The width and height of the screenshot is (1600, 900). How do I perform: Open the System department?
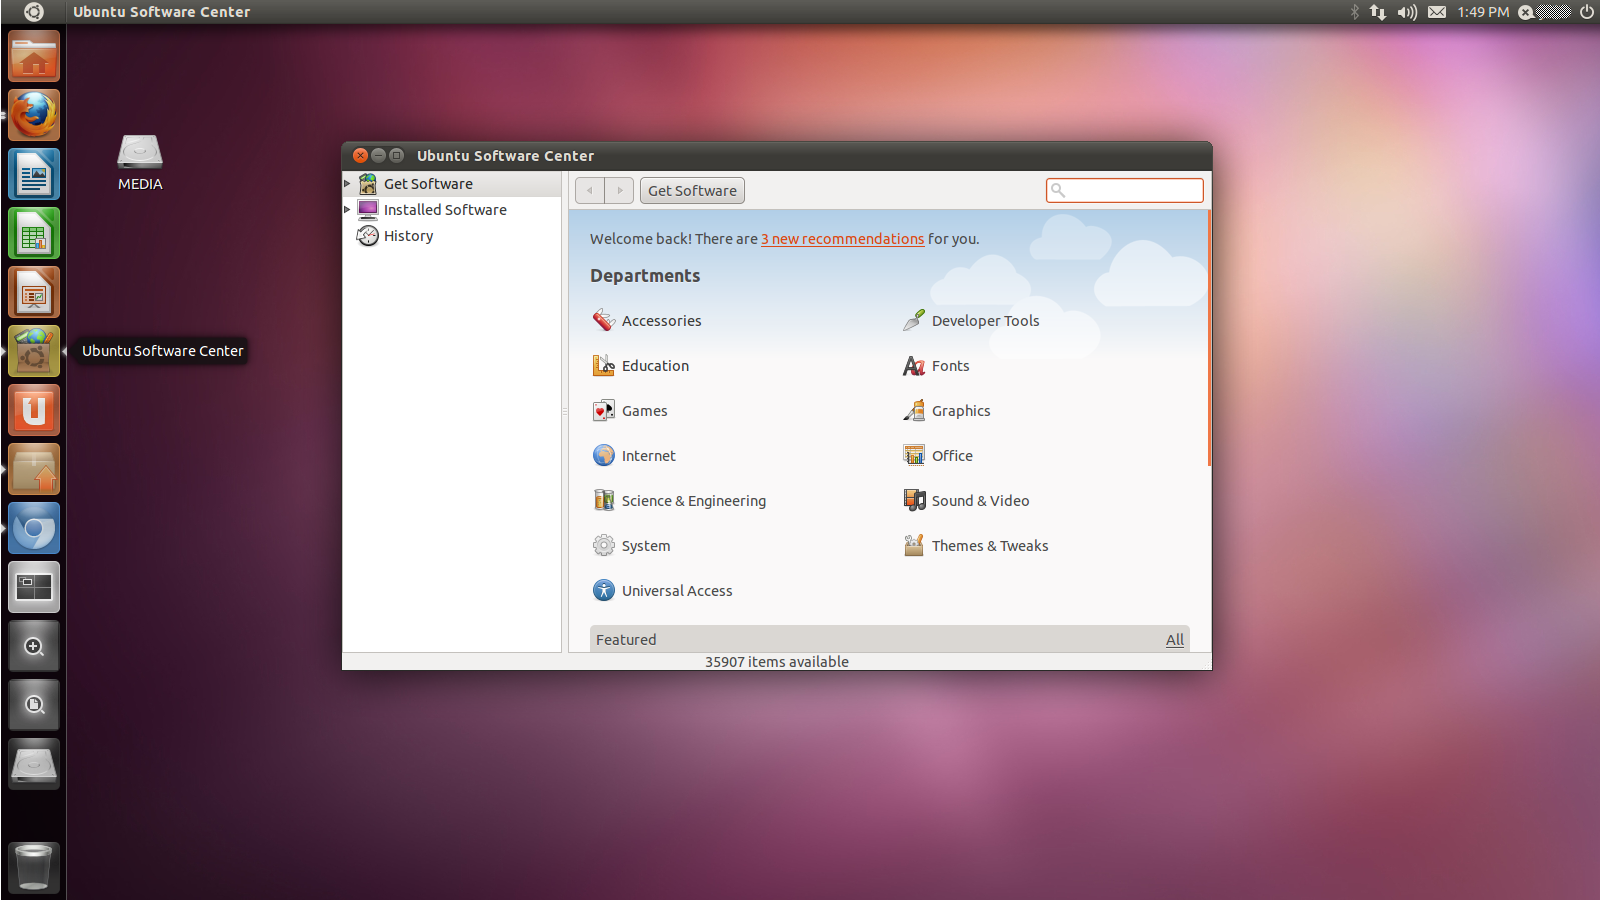point(632,545)
